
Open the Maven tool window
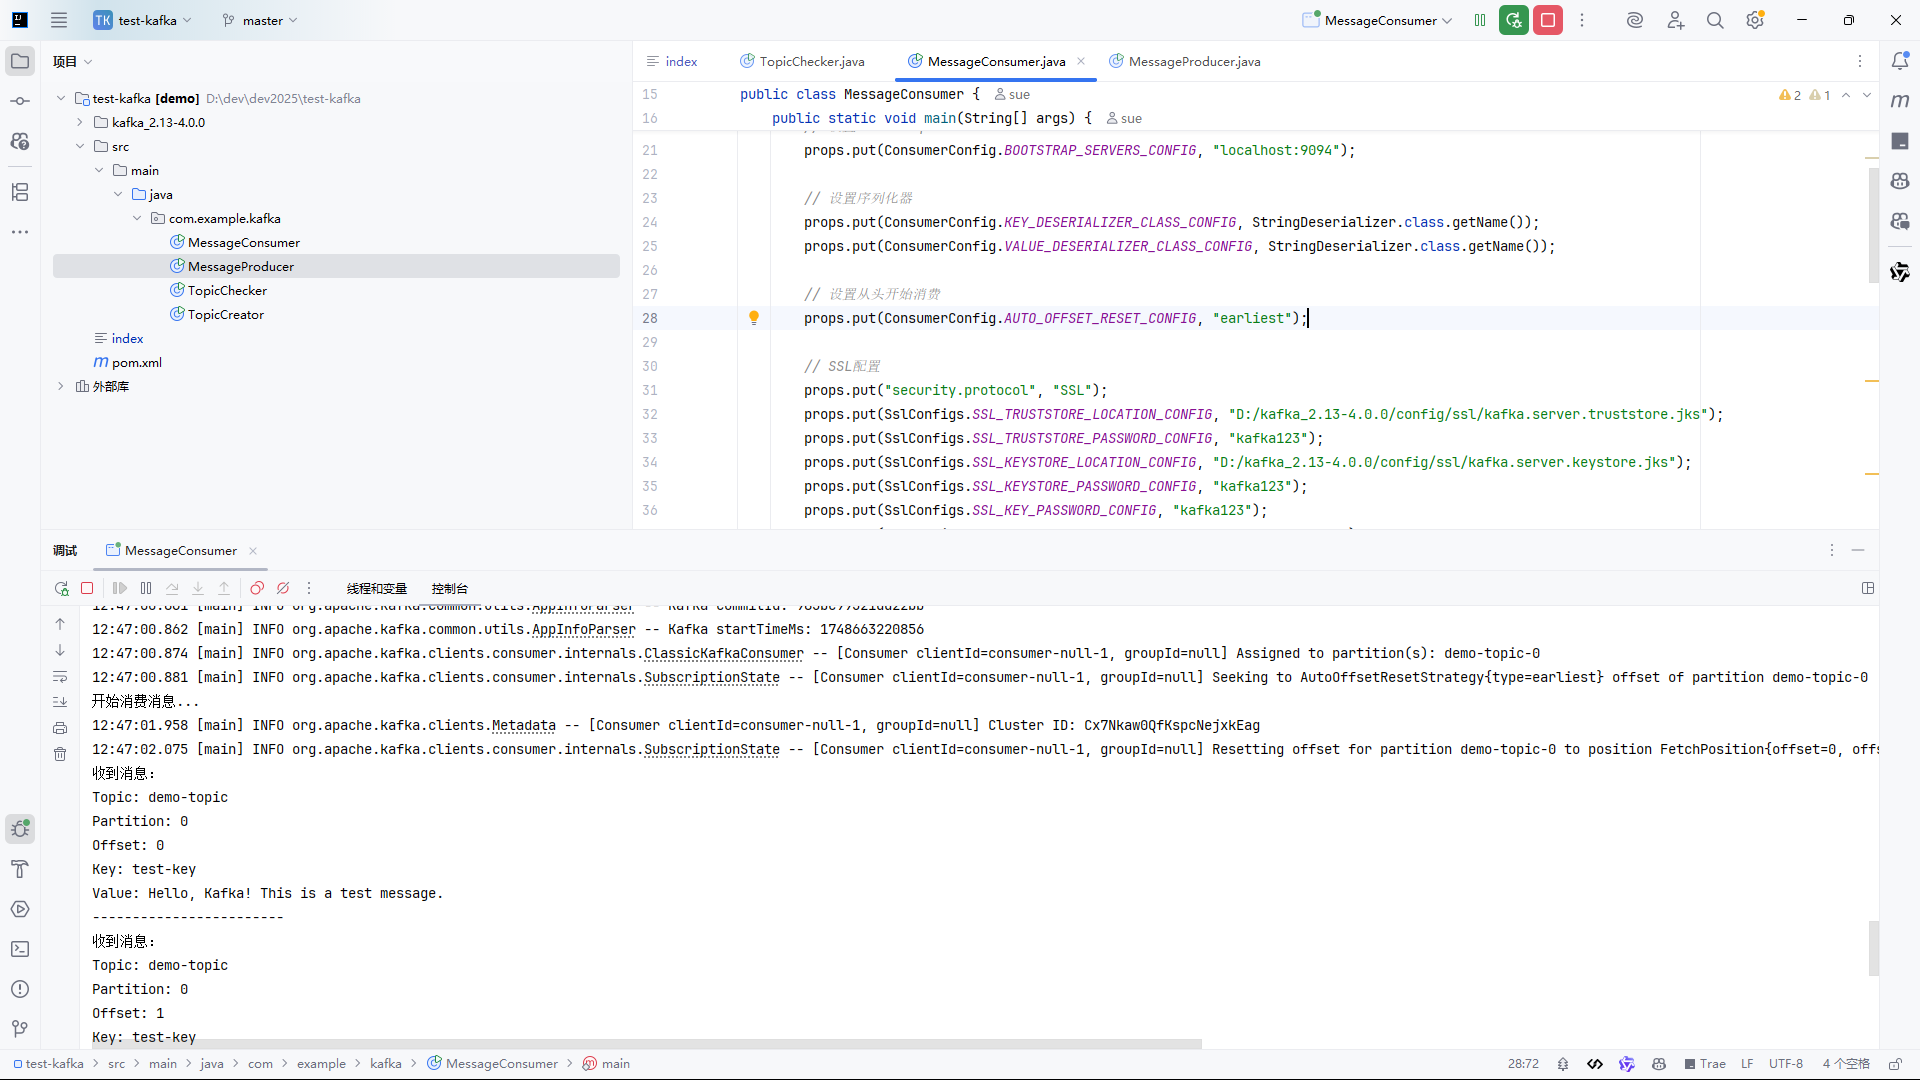click(1900, 101)
